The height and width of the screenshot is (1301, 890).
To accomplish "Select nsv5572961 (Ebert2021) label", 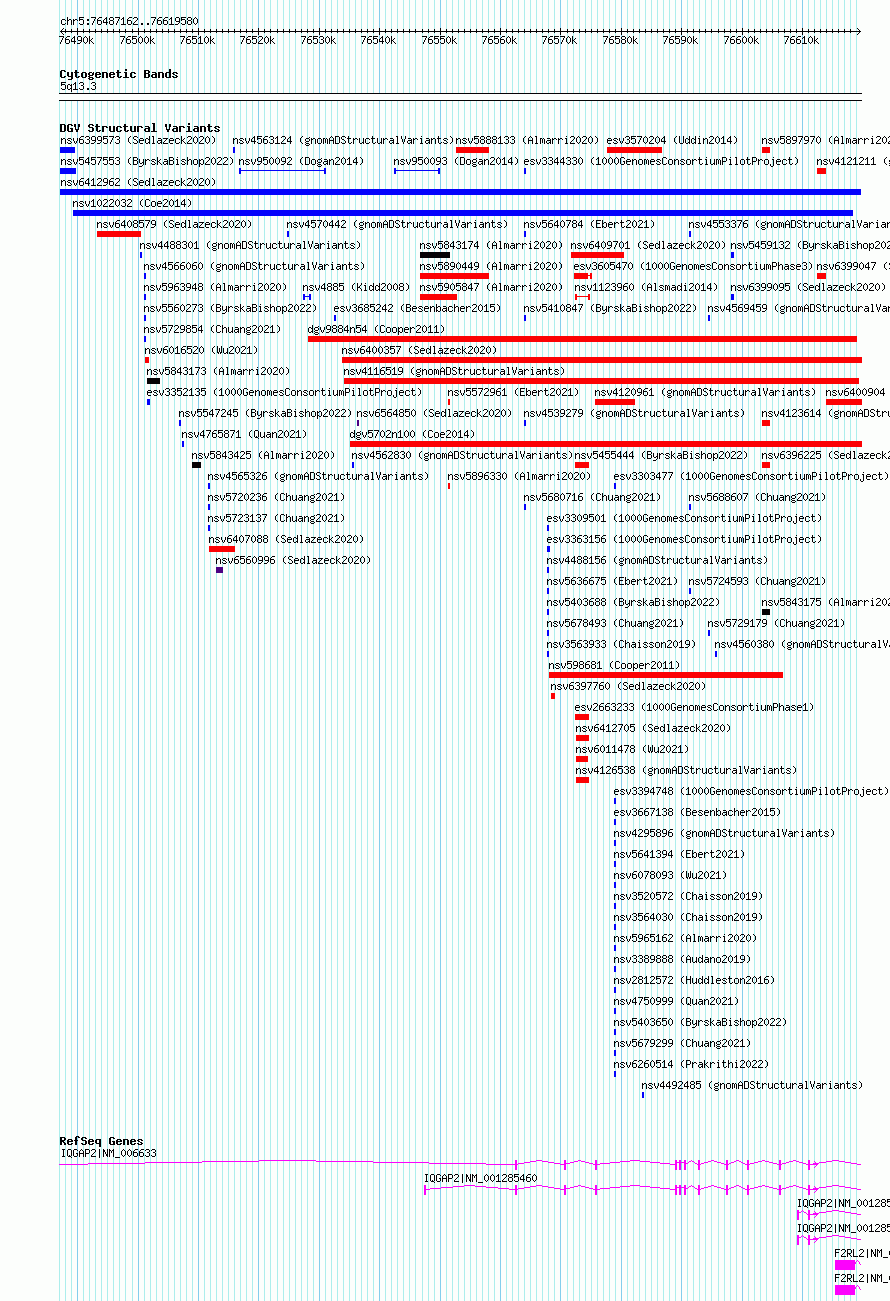I will tap(512, 393).
